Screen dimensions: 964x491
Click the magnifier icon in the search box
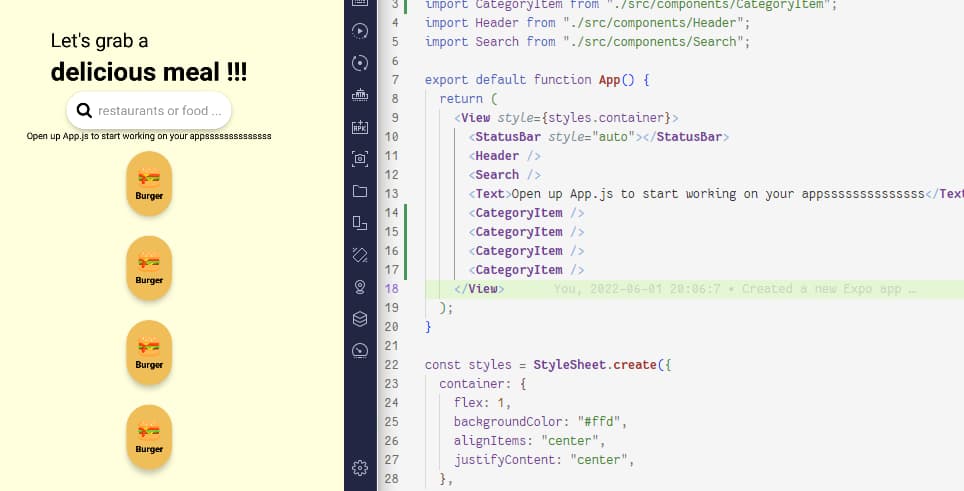(84, 111)
